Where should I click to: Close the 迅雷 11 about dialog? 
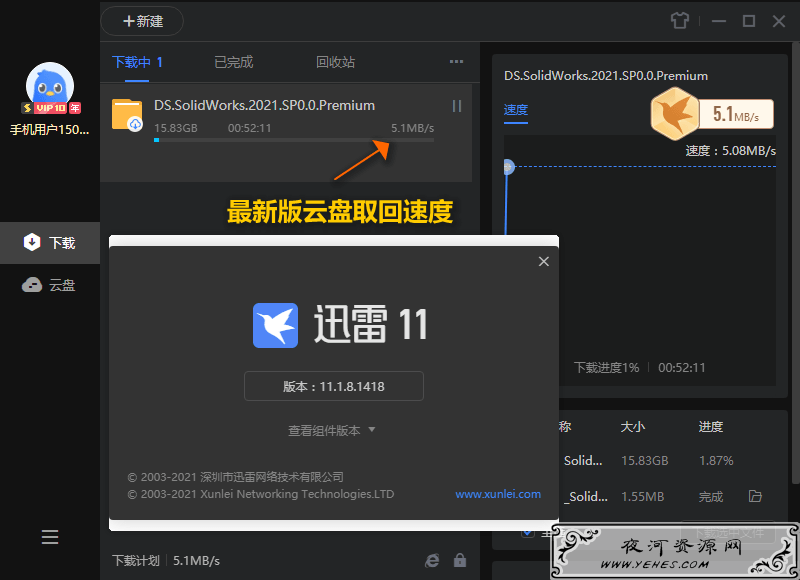tap(544, 262)
